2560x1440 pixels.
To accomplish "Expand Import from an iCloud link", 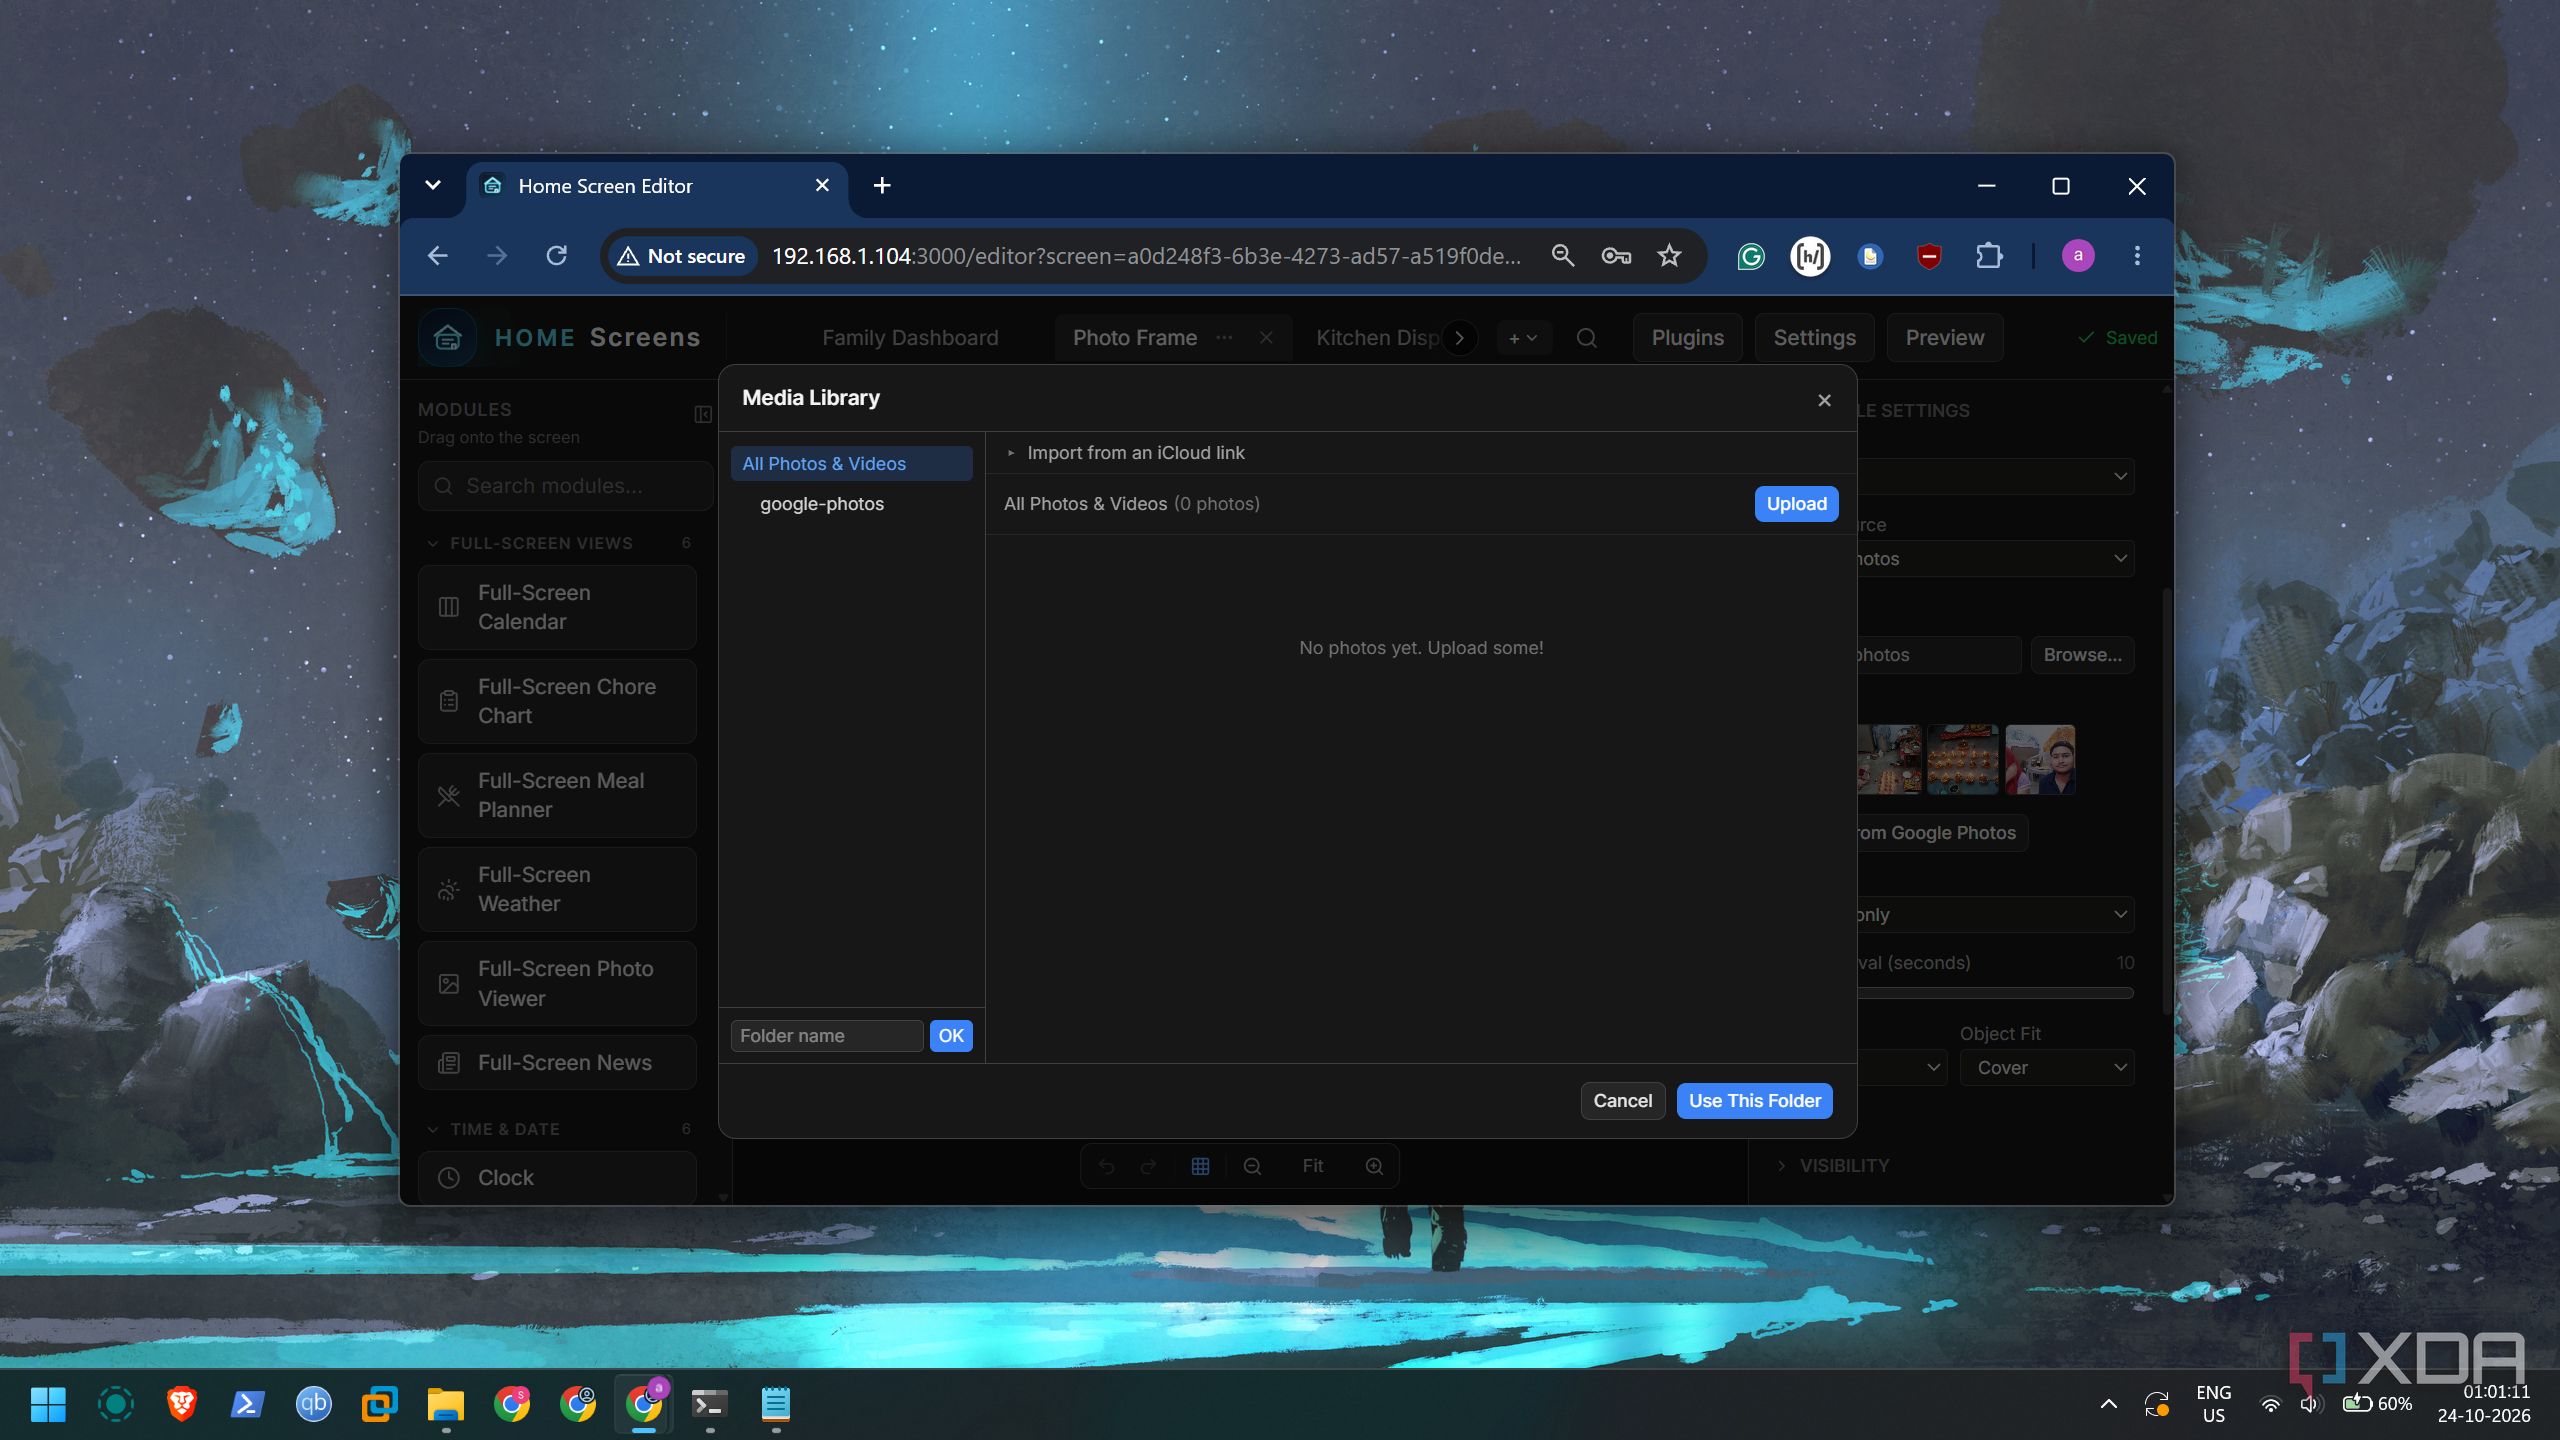I will [1126, 453].
